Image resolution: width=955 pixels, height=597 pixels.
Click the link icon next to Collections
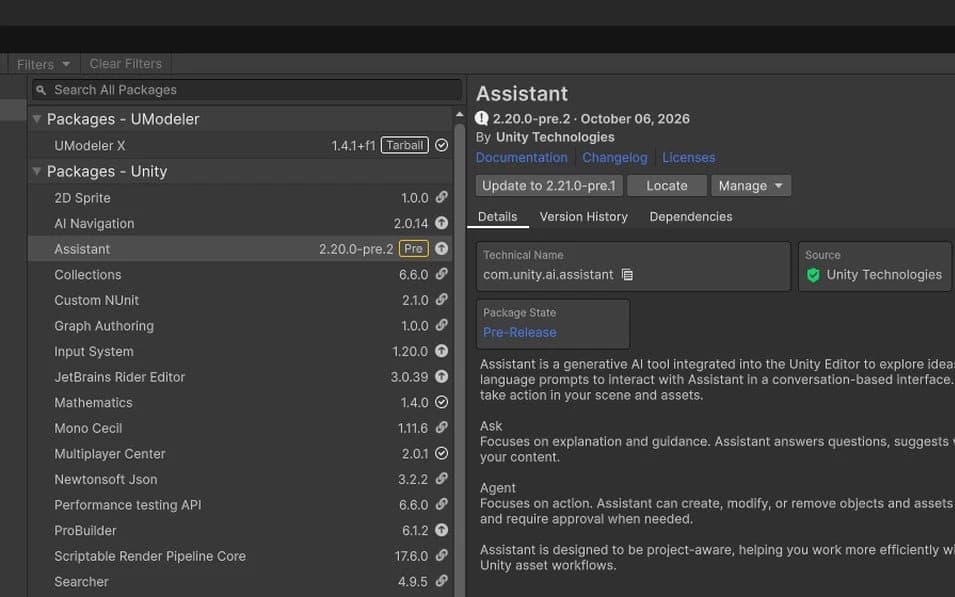pos(442,274)
